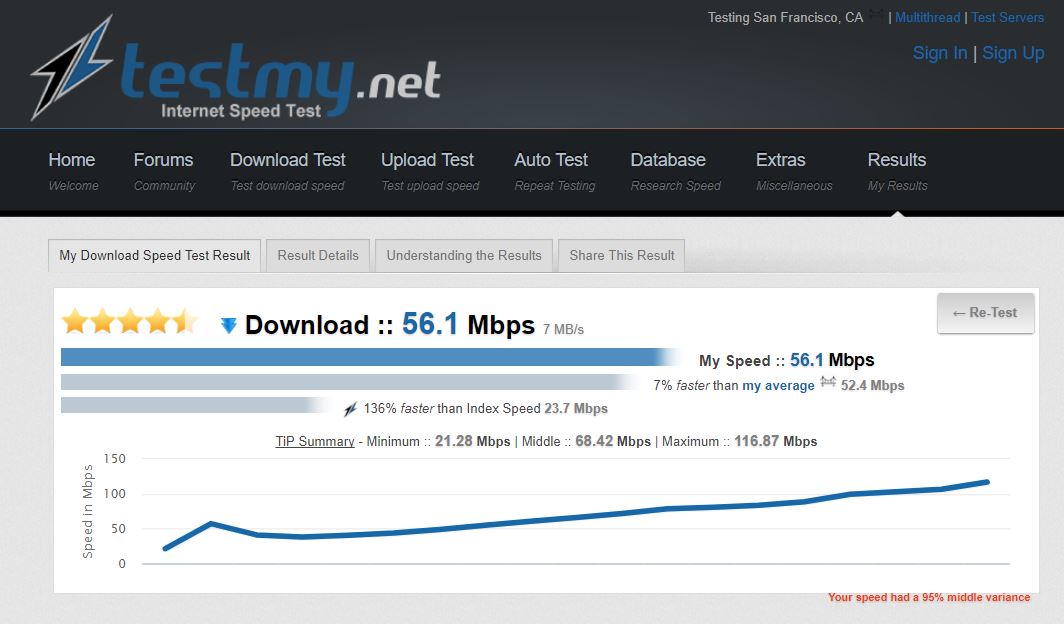The height and width of the screenshot is (624, 1064).
Task: Click the average icon beside 52.4 Mbps
Action: pyautogui.click(x=828, y=382)
